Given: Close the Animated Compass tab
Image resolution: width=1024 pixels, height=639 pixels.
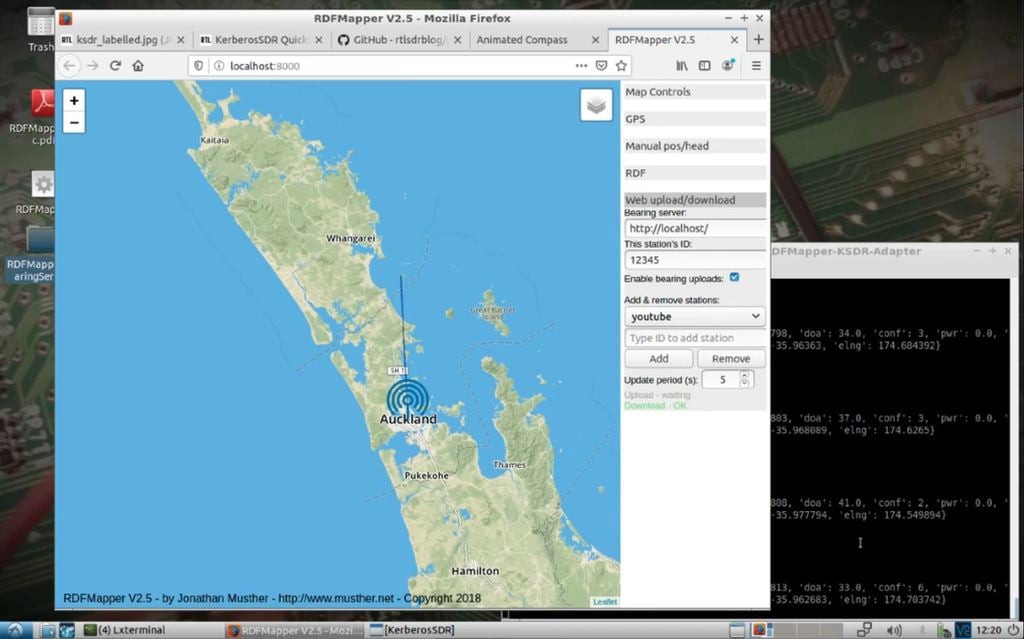Looking at the screenshot, I should coord(595,40).
